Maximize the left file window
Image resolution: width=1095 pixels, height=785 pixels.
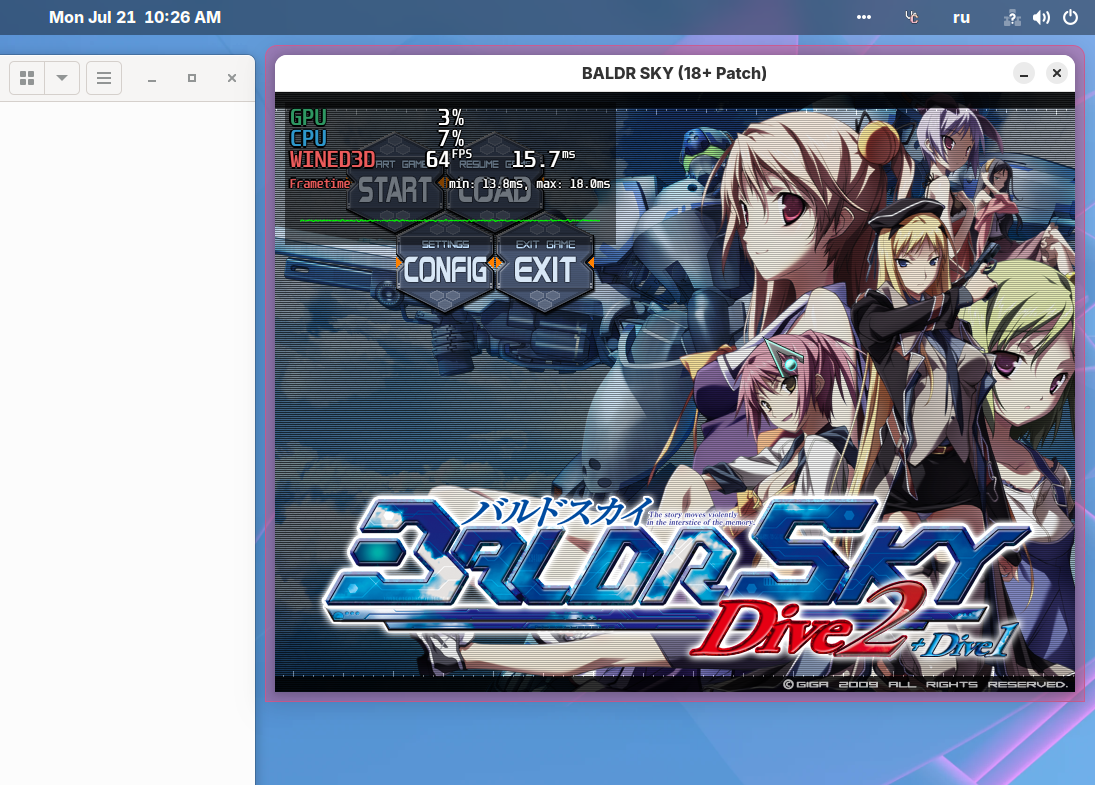192,78
